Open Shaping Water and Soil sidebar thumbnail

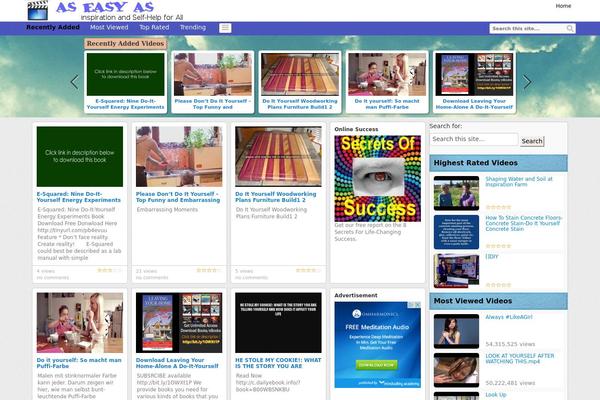pyautogui.click(x=457, y=193)
